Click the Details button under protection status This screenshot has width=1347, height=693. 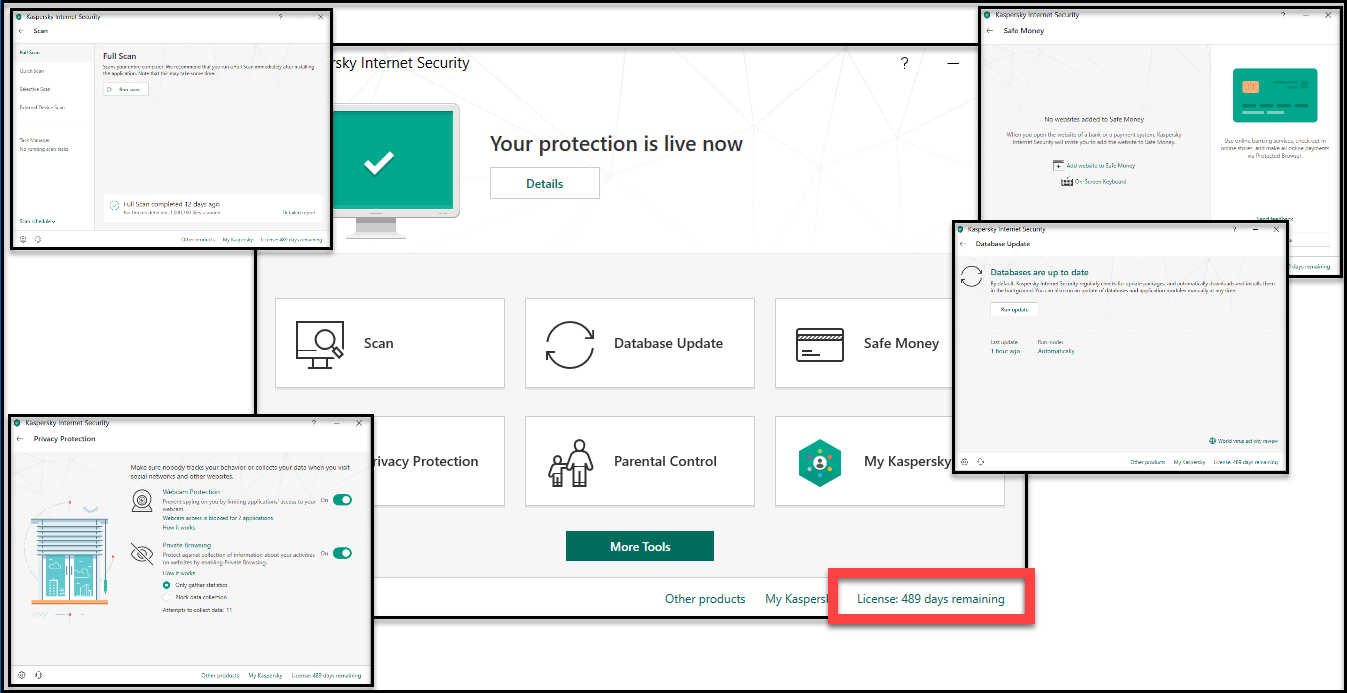pos(545,183)
